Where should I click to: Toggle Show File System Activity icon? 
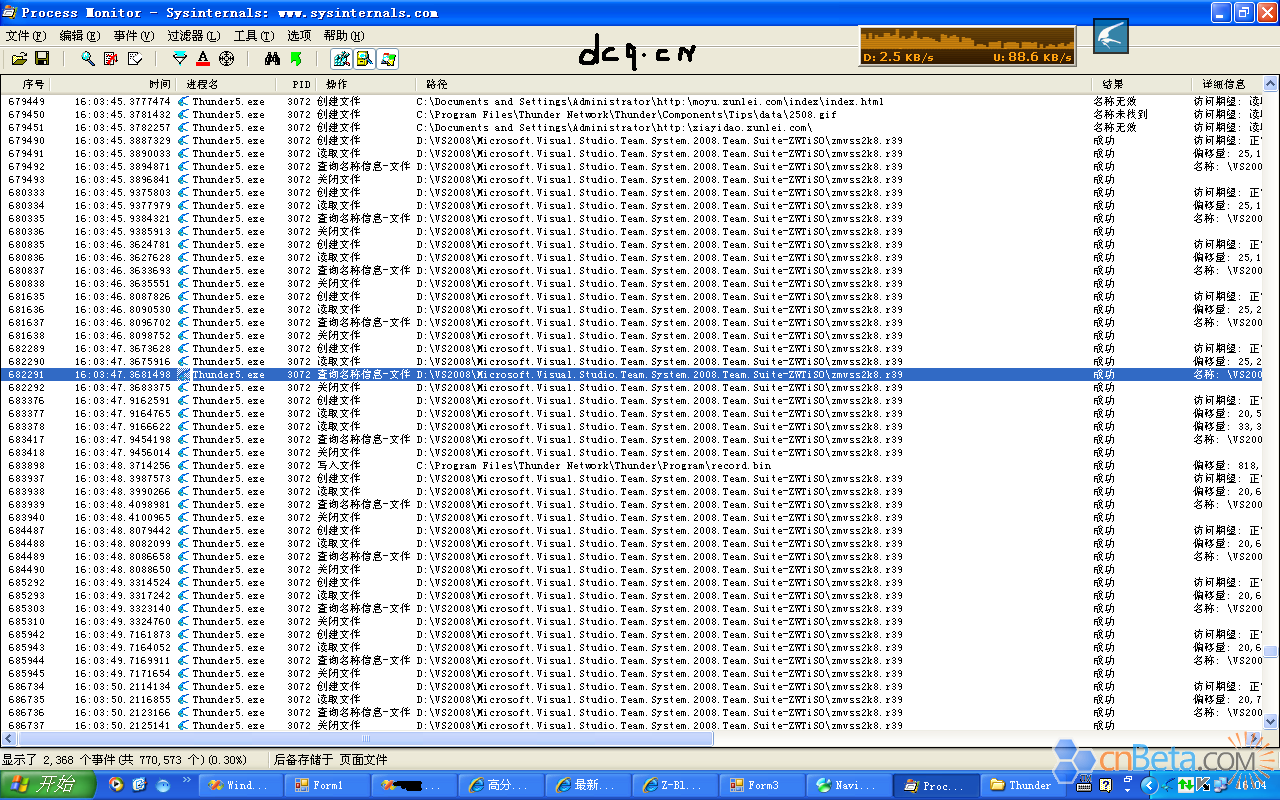(365, 59)
